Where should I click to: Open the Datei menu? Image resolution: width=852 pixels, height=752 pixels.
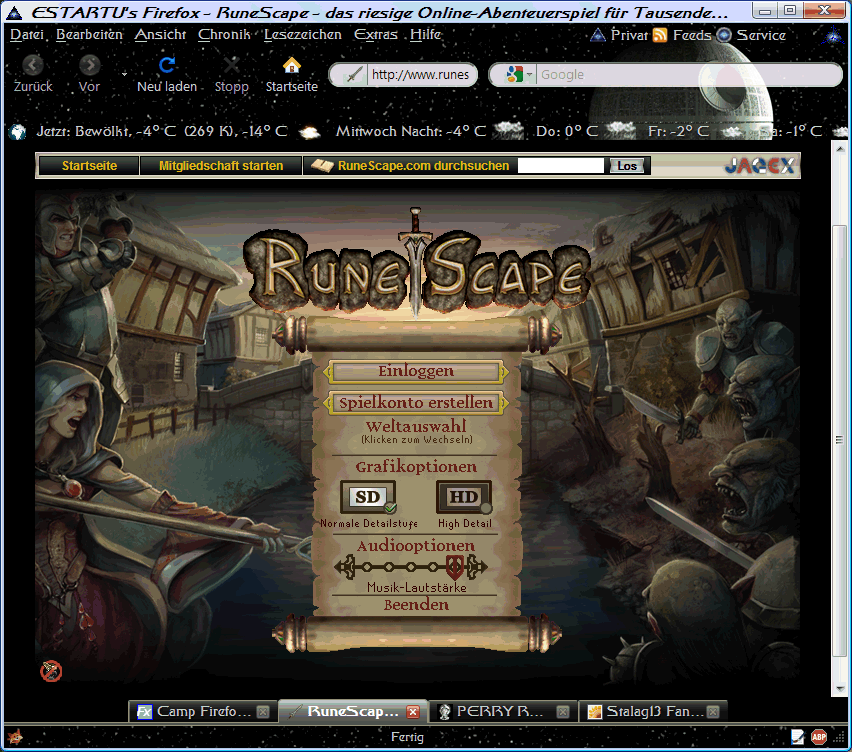point(27,35)
